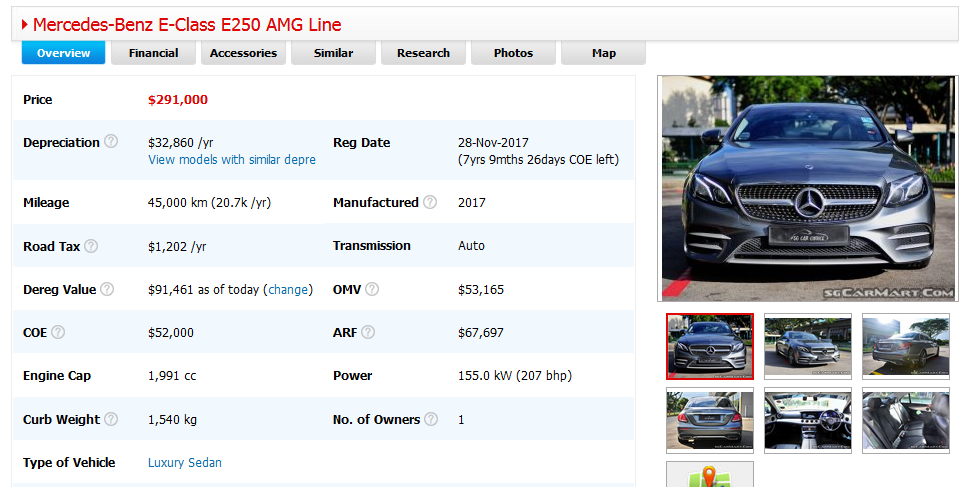This screenshot has width=967, height=487.
Task: Follow the View models with similar depre link
Action: [232, 160]
